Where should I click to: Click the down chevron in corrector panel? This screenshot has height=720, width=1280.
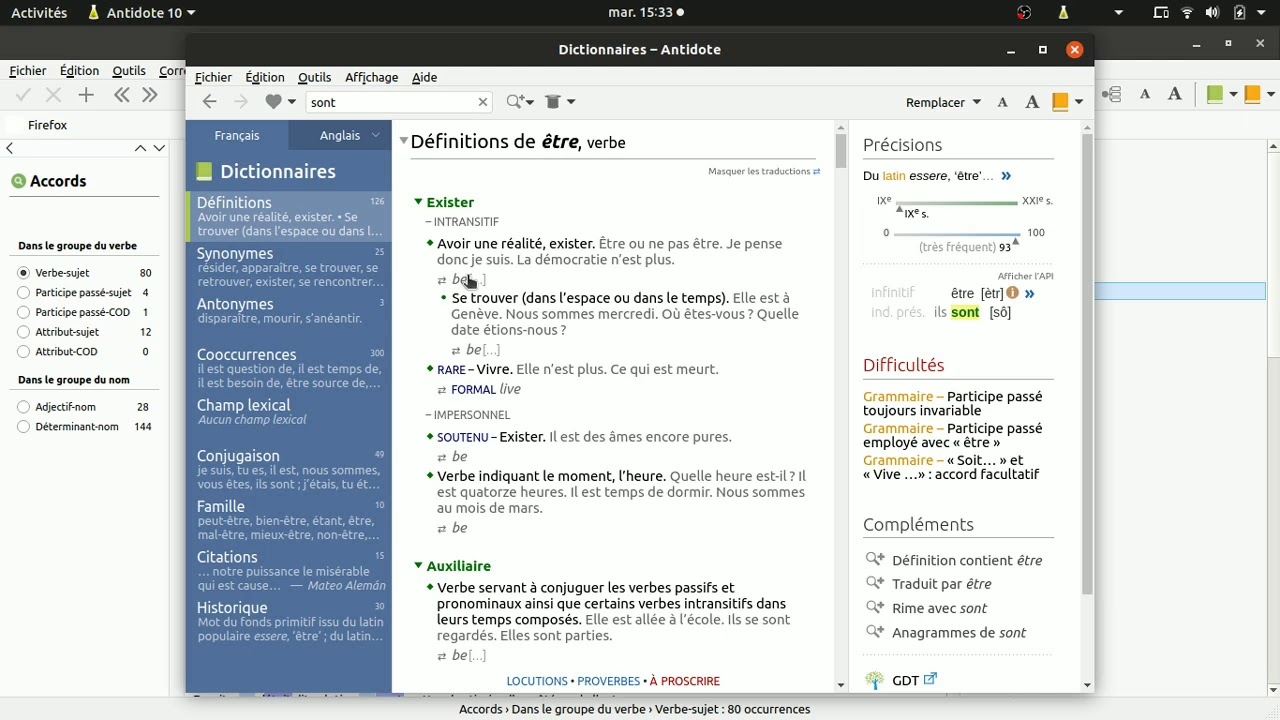[x=159, y=148]
